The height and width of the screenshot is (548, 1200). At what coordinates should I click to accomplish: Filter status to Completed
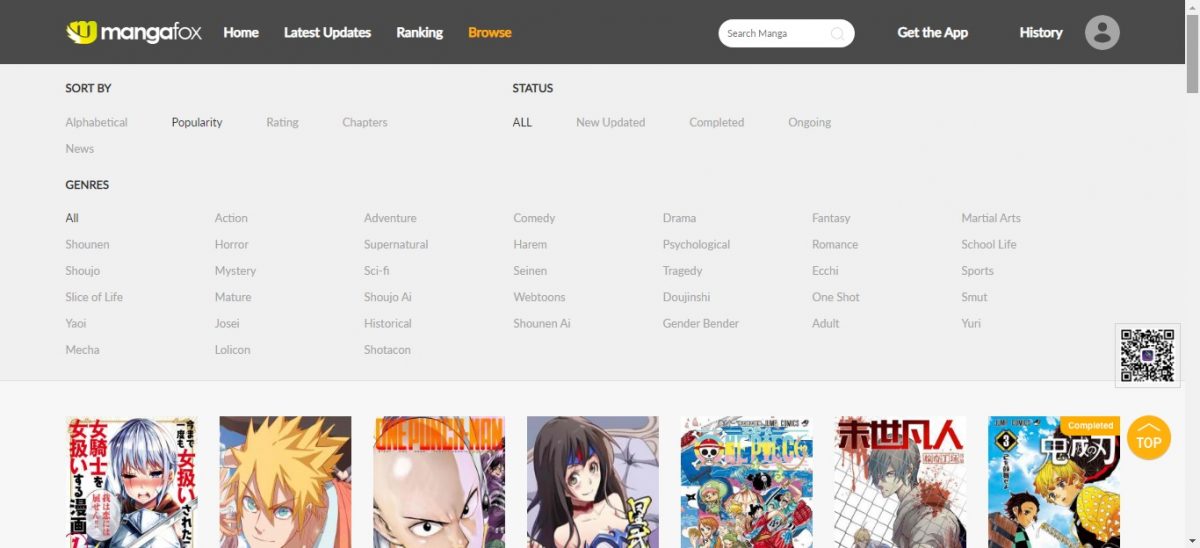(x=716, y=122)
